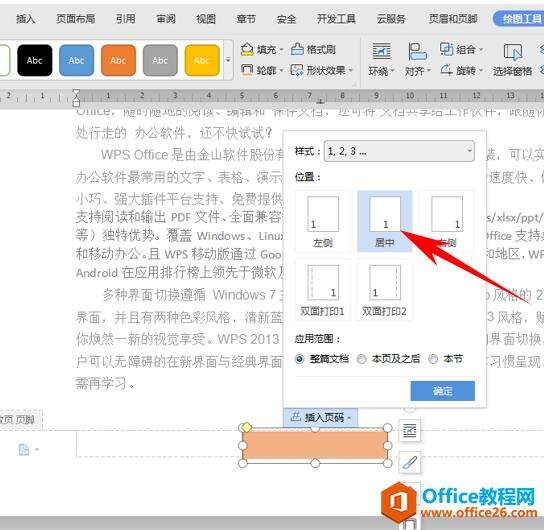Expand the shape styles gallery

coord(228,60)
